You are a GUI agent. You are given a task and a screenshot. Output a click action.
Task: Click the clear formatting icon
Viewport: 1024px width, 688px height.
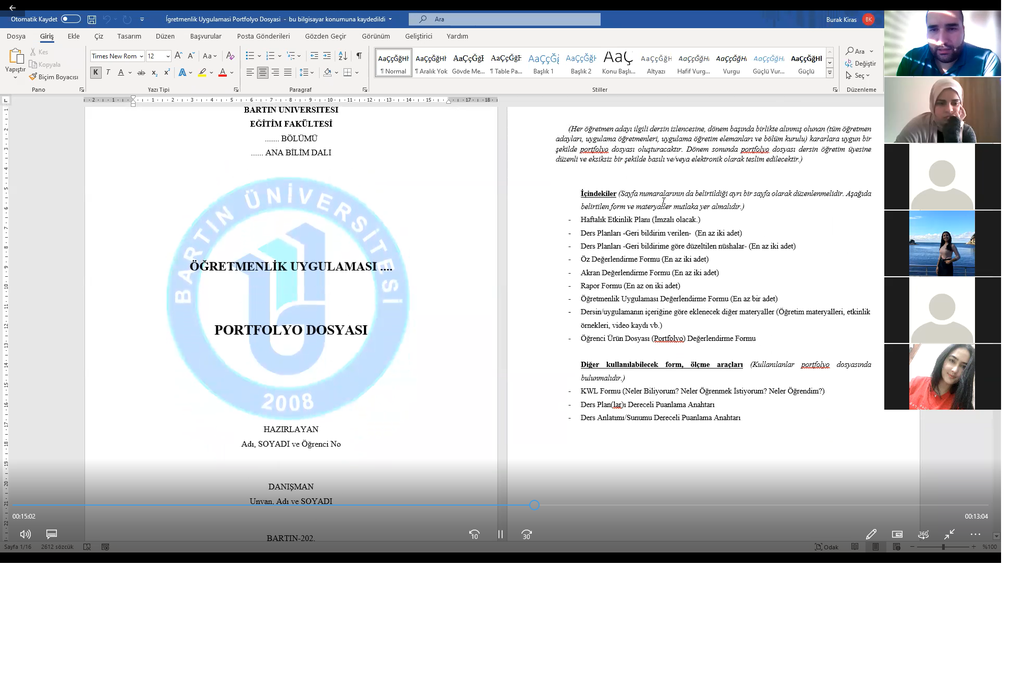point(230,56)
